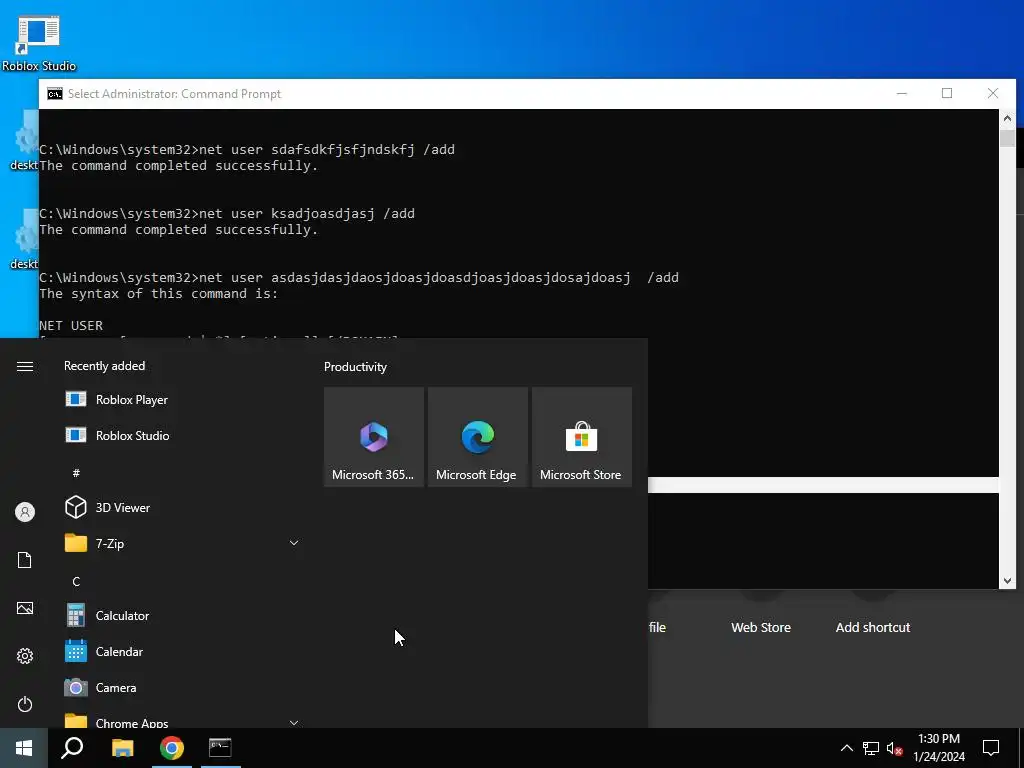Click the Command Prompt title bar icon
Viewport: 1024px width, 768px height.
coord(55,94)
